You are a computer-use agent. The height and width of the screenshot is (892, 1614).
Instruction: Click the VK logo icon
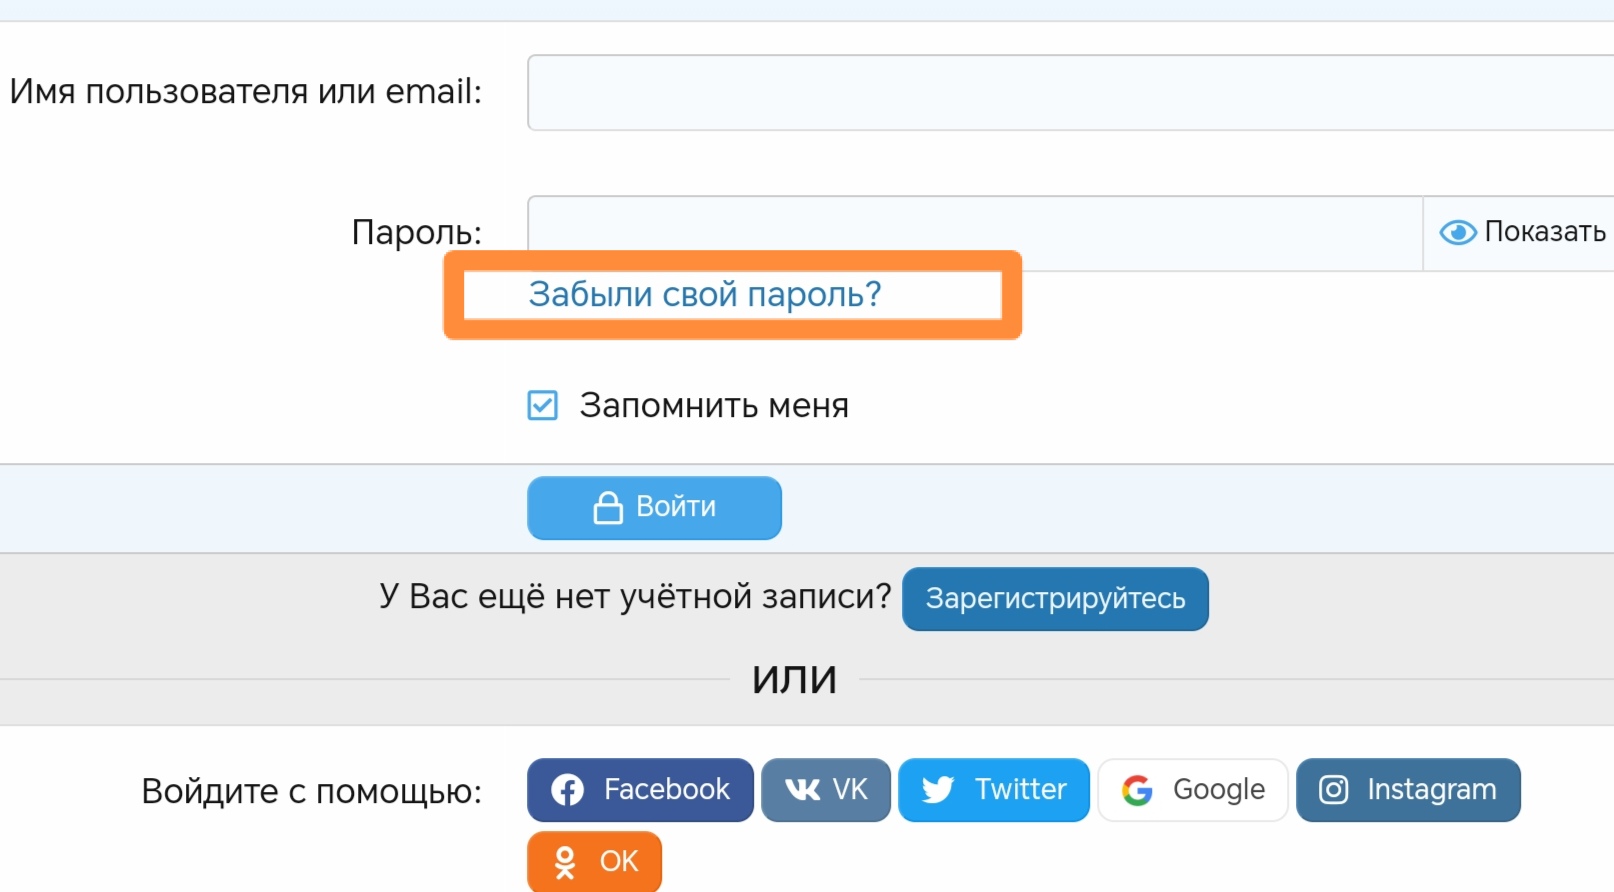(802, 790)
